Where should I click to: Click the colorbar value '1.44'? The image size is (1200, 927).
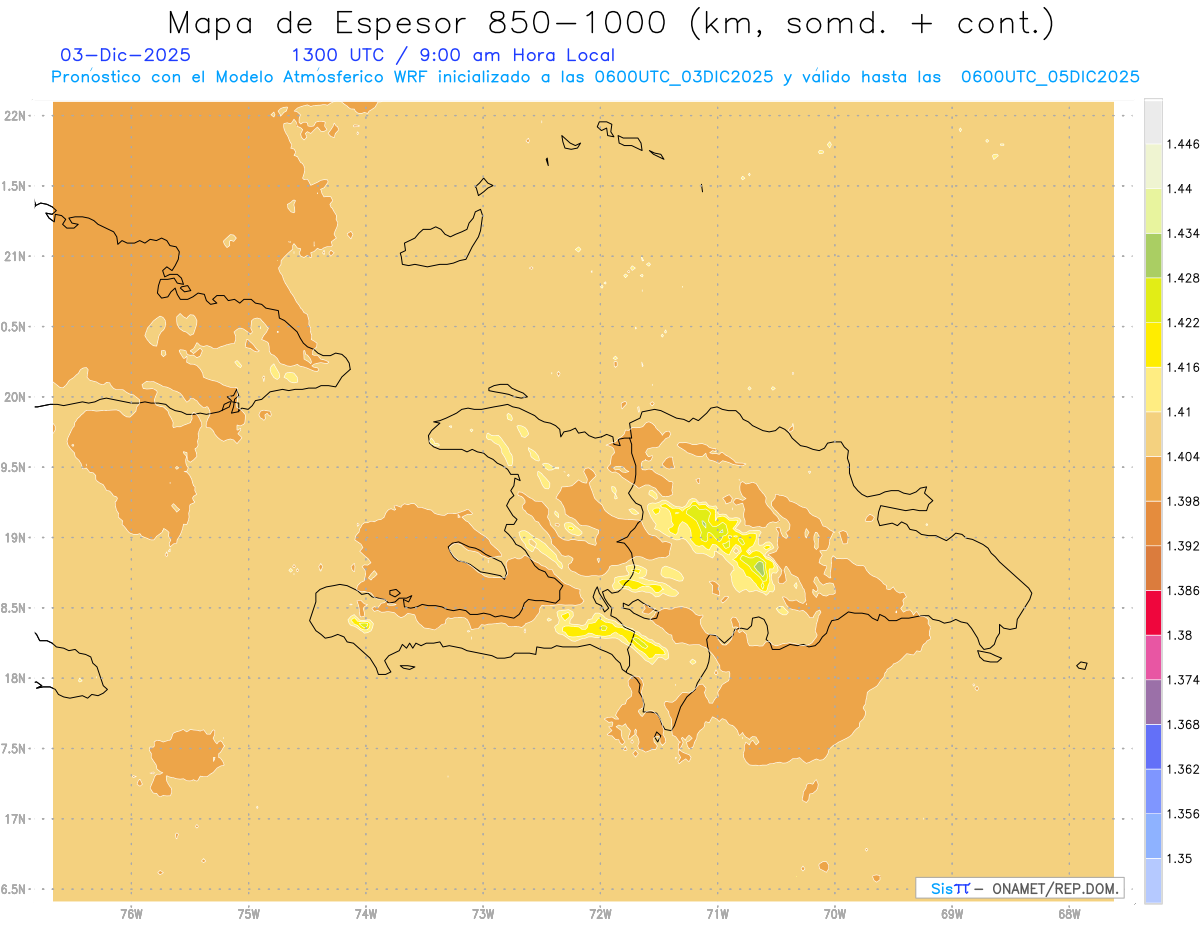[1181, 189]
